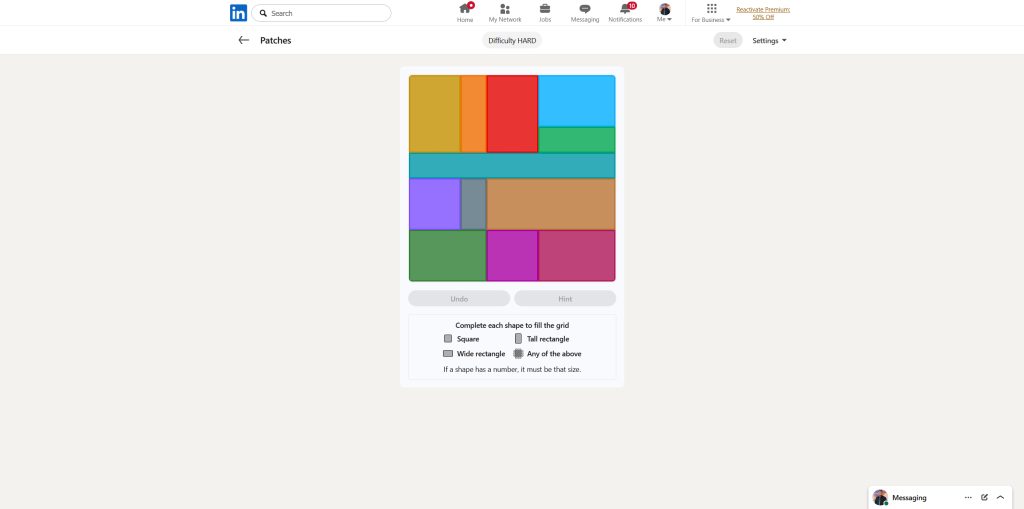Select the purple square patch
The width and height of the screenshot is (1024, 509).
(x=435, y=204)
